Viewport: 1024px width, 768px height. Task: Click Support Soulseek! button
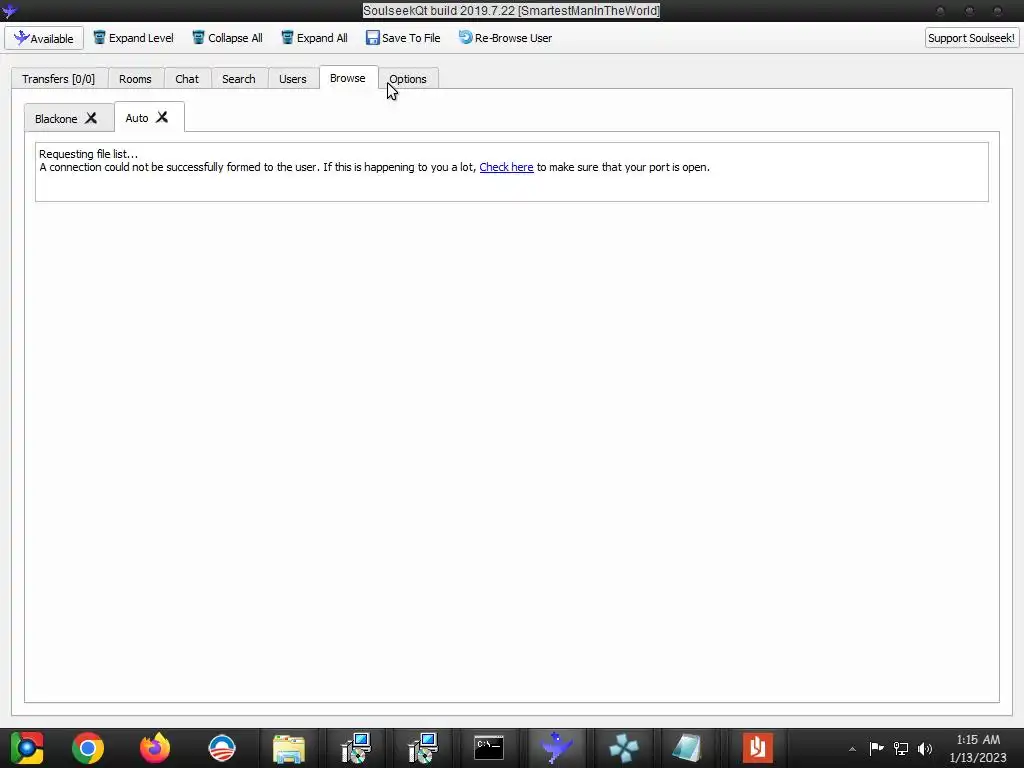pos(971,38)
